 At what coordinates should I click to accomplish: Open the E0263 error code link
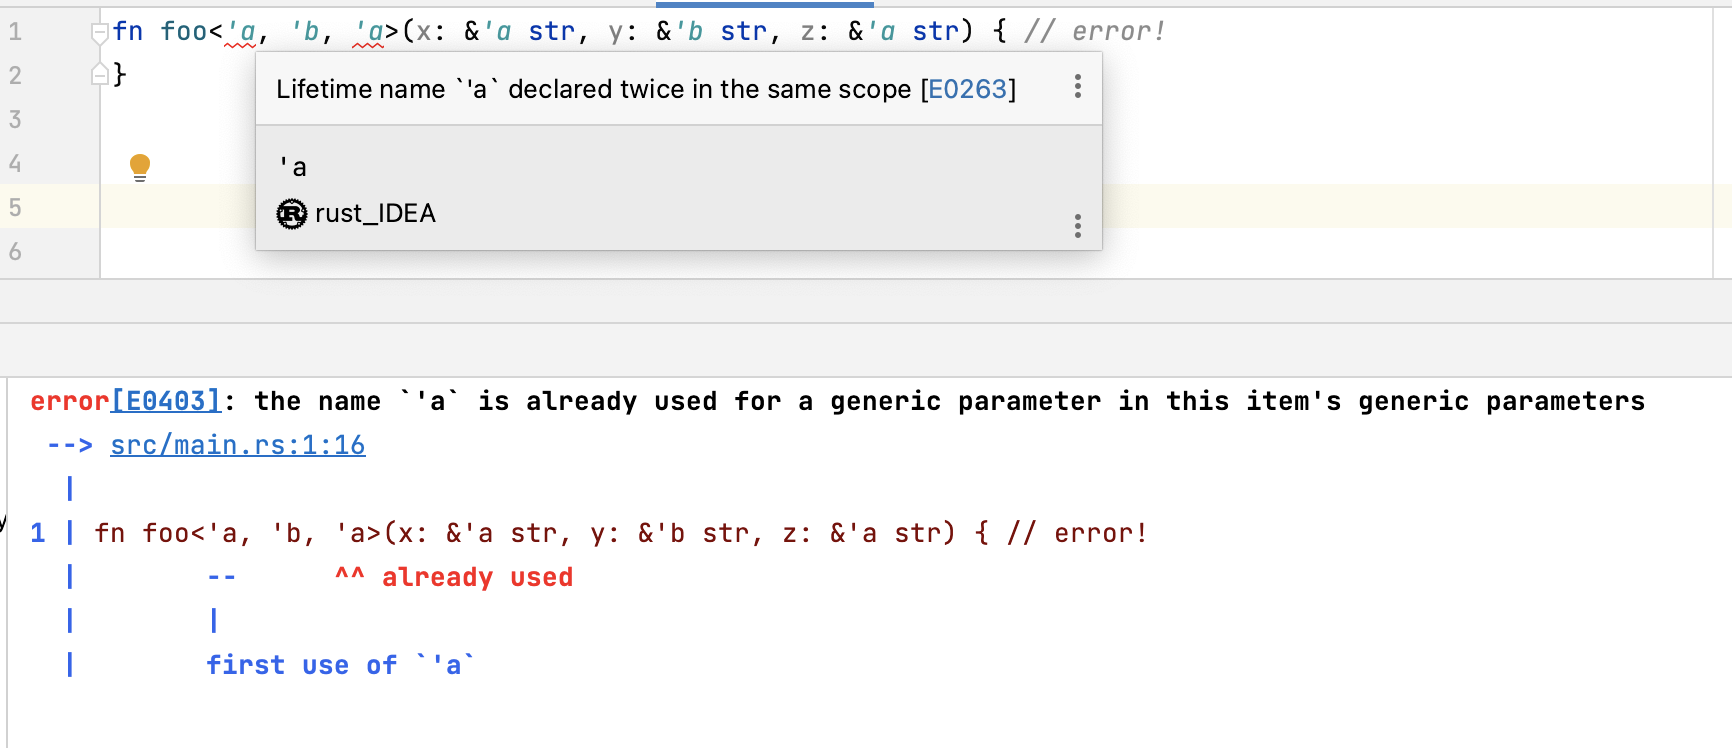pos(969,88)
